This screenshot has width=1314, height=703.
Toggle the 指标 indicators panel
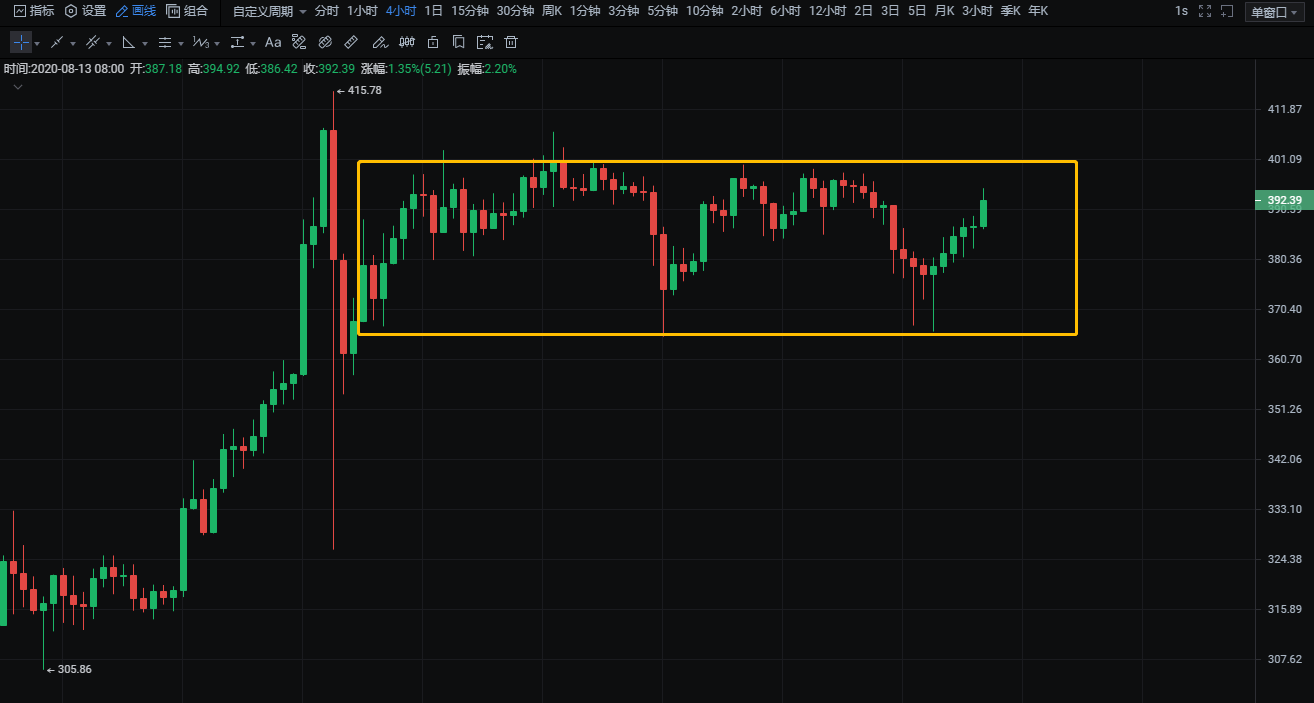[x=33, y=11]
